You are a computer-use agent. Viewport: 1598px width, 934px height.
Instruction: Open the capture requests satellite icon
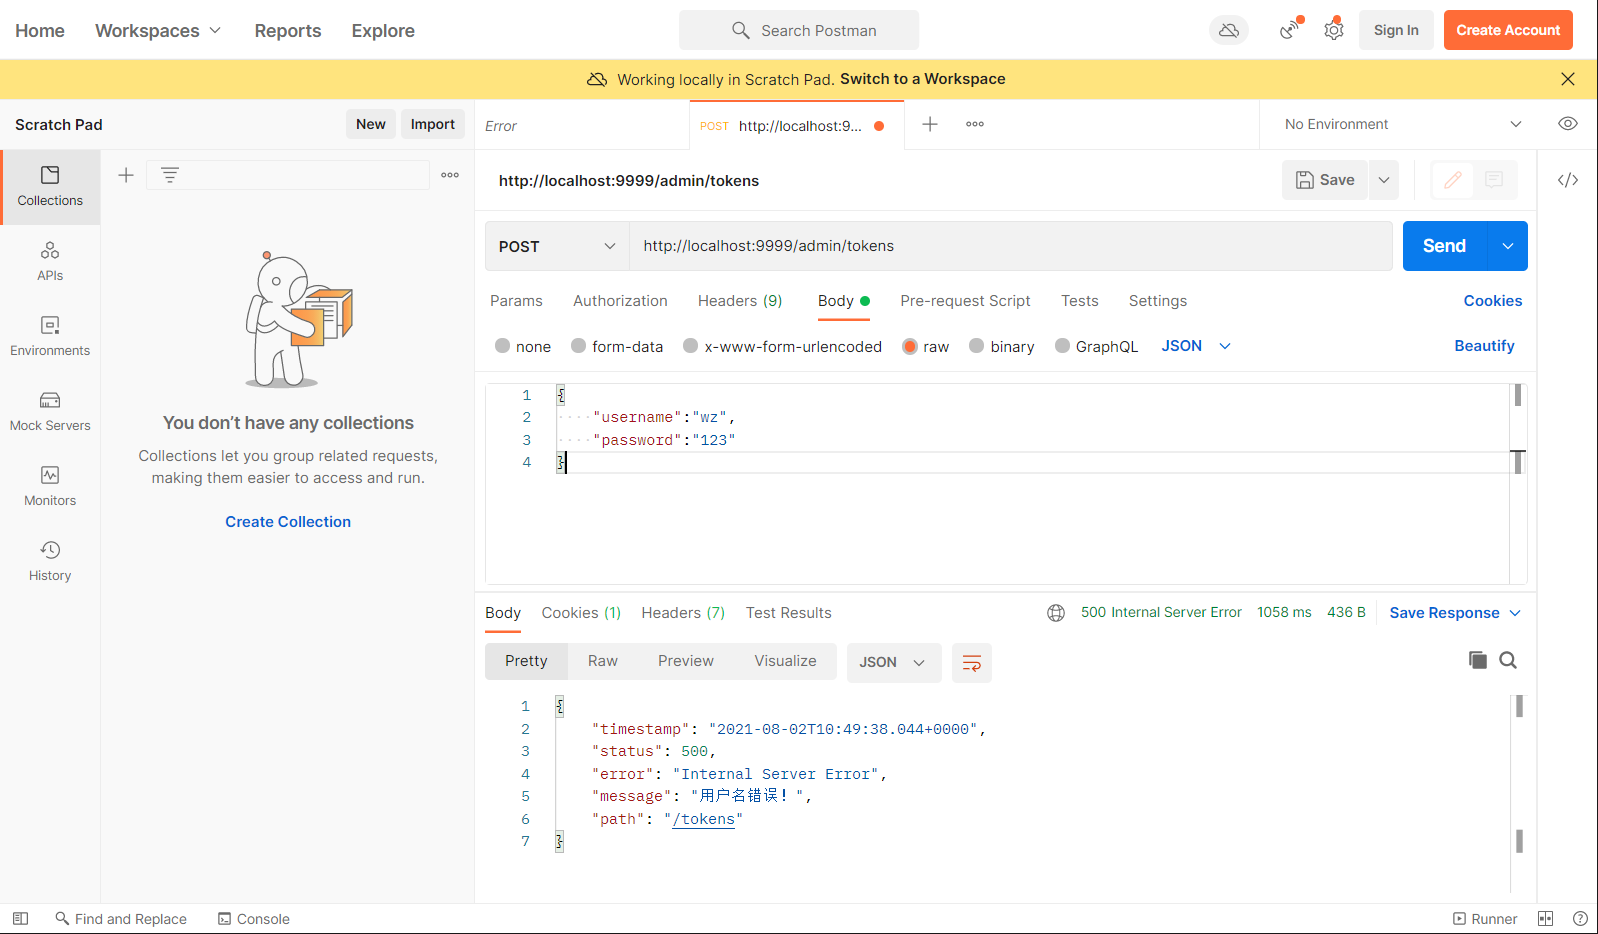pyautogui.click(x=1291, y=30)
